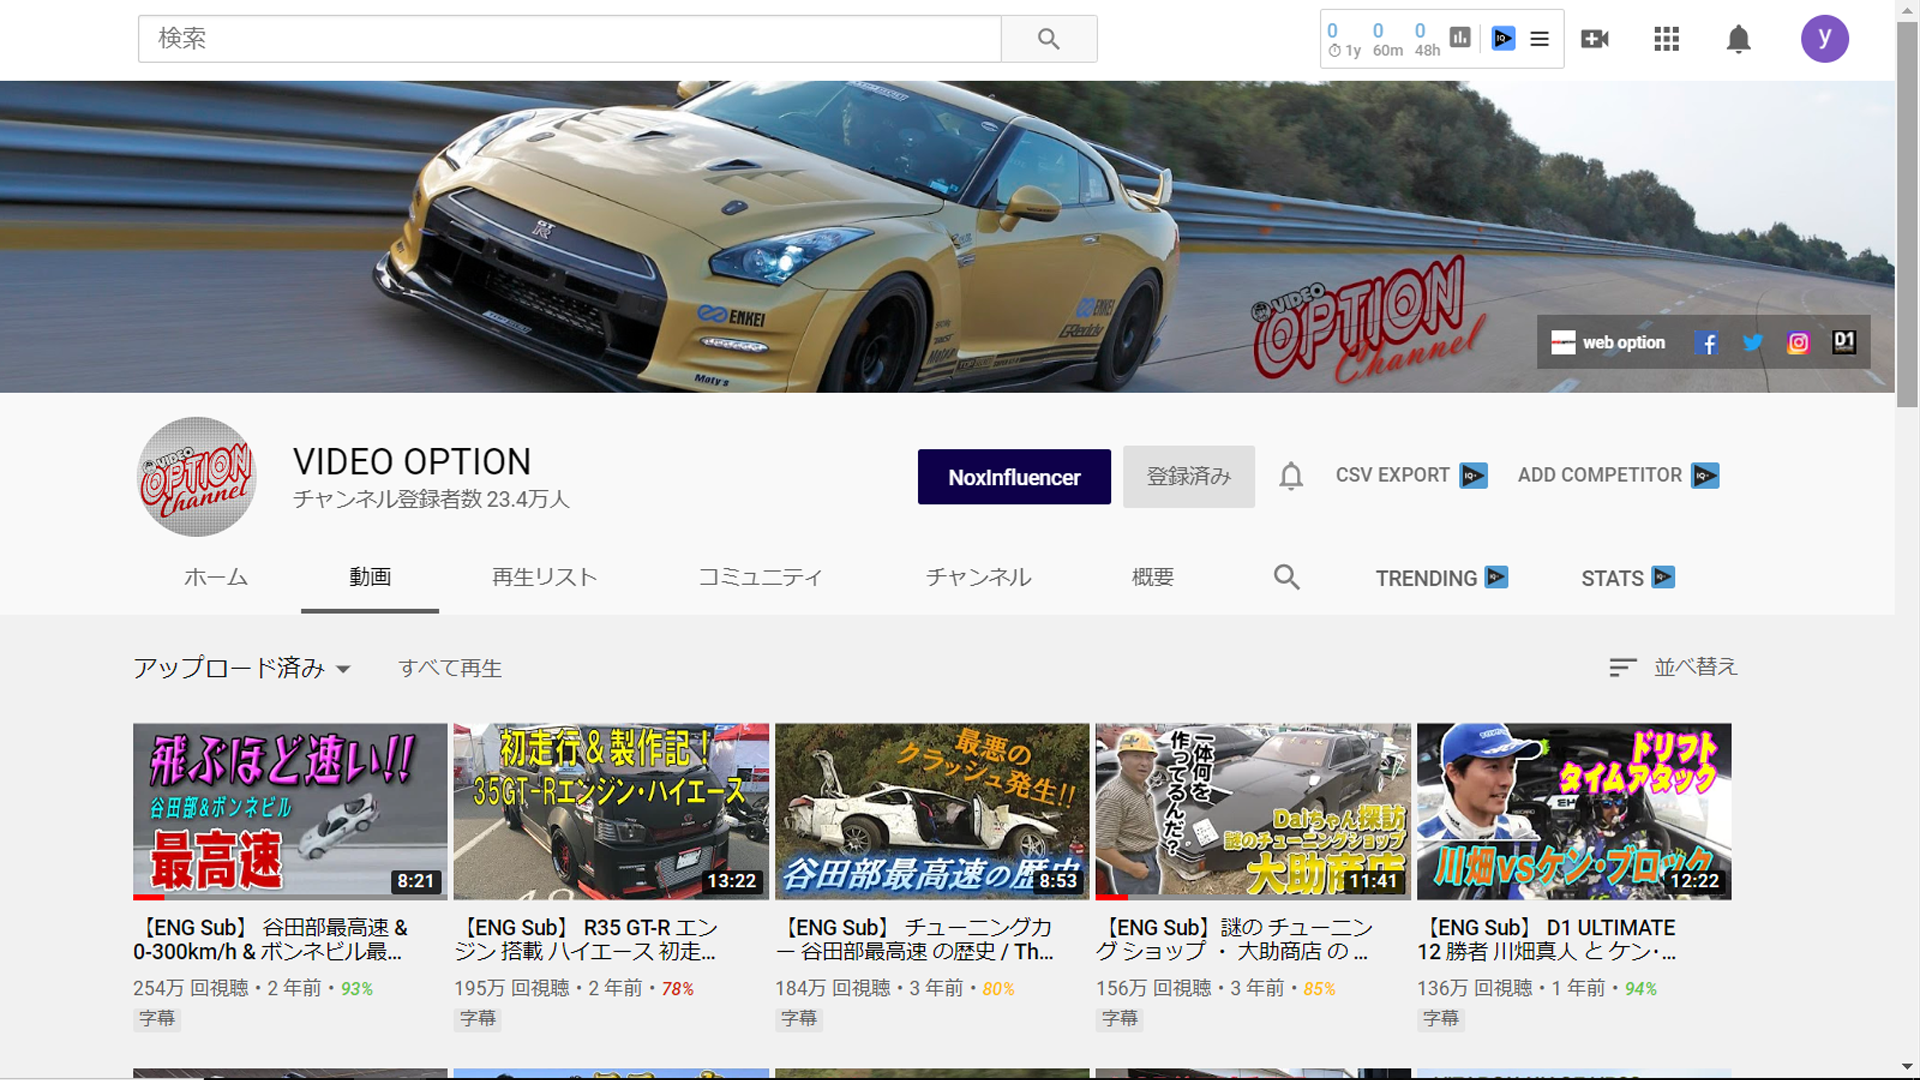
Task: Open the Twitter icon on banner
Action: tap(1753, 343)
